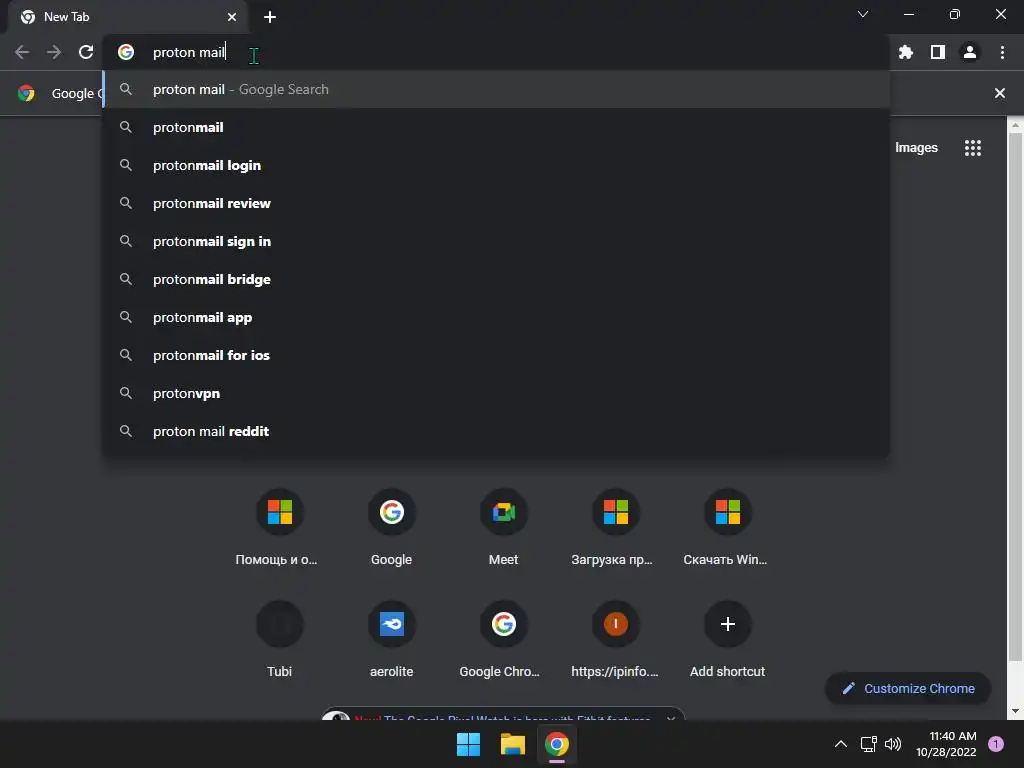Choose the 'protonvpn' suggestion
Screen dimensions: 1024x768
tap(496, 393)
